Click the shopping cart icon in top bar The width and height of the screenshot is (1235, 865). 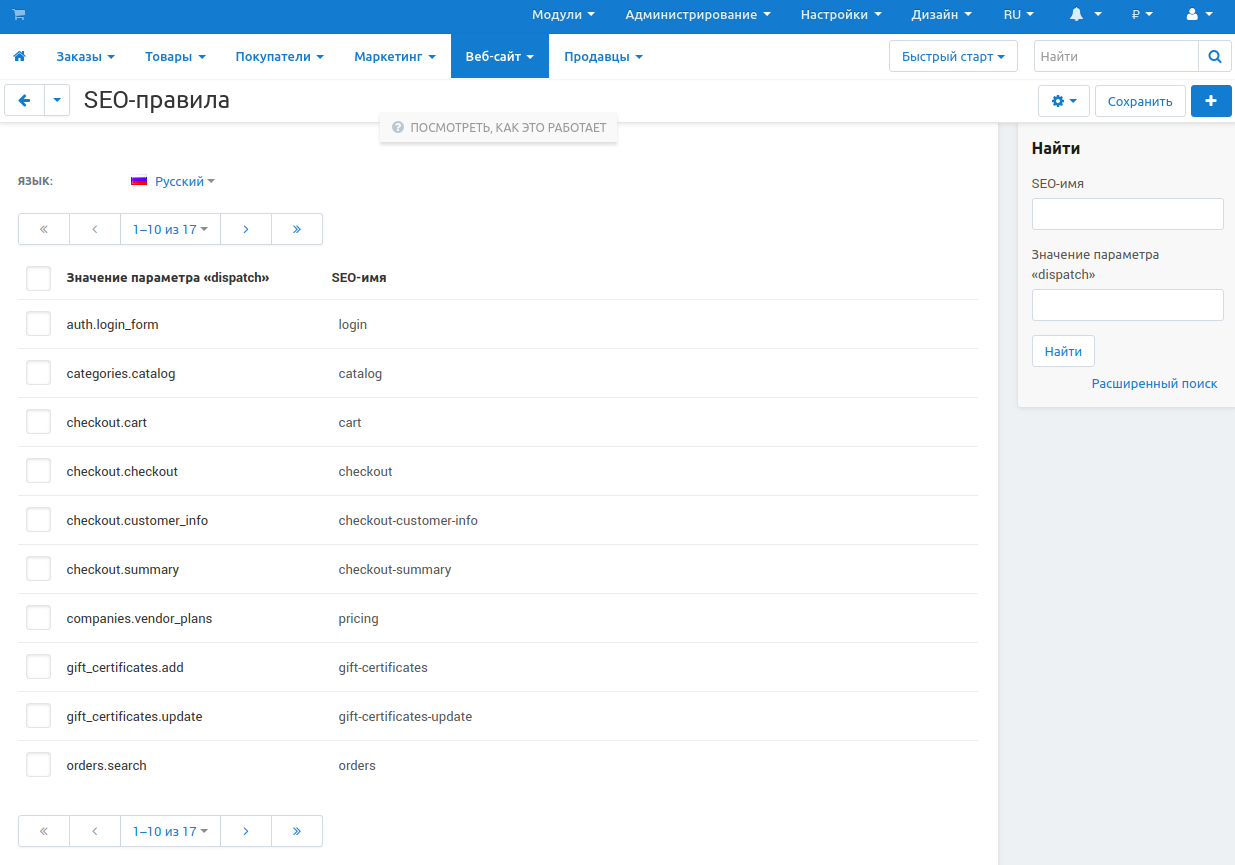[19, 15]
